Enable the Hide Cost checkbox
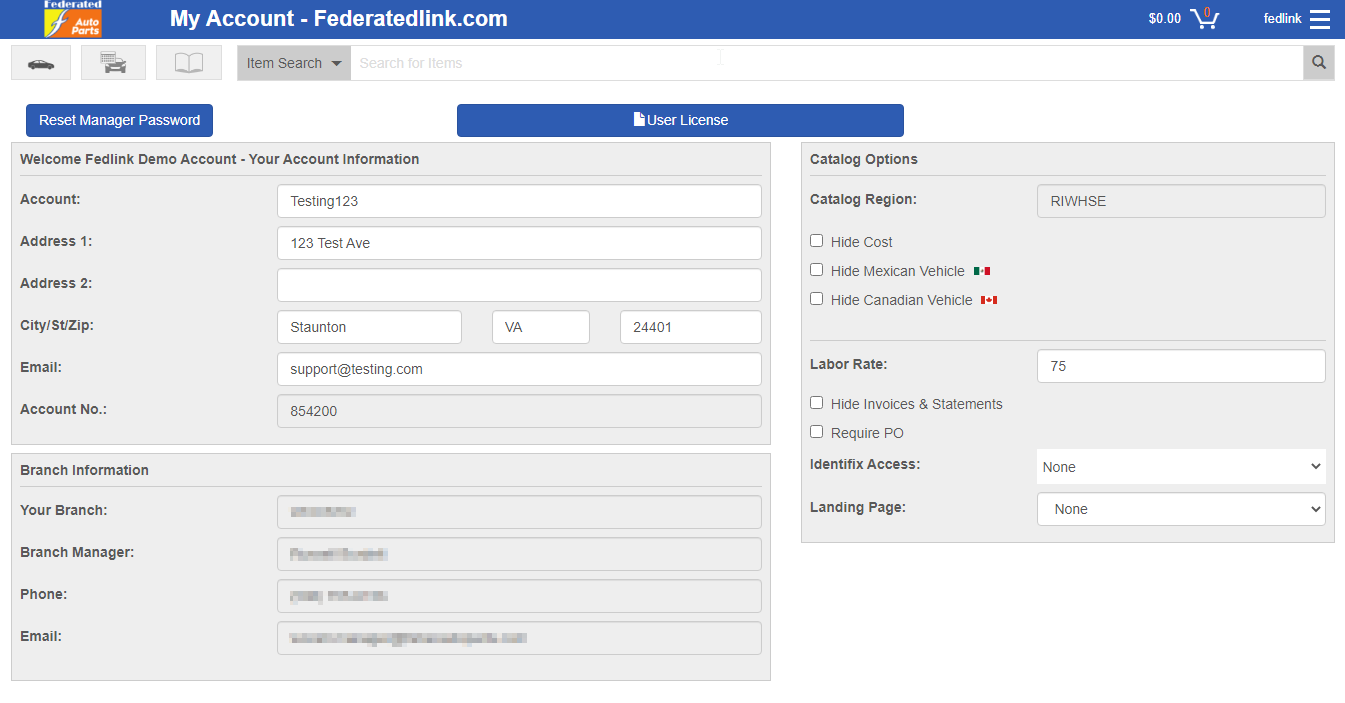This screenshot has height=703, width=1345. click(817, 241)
